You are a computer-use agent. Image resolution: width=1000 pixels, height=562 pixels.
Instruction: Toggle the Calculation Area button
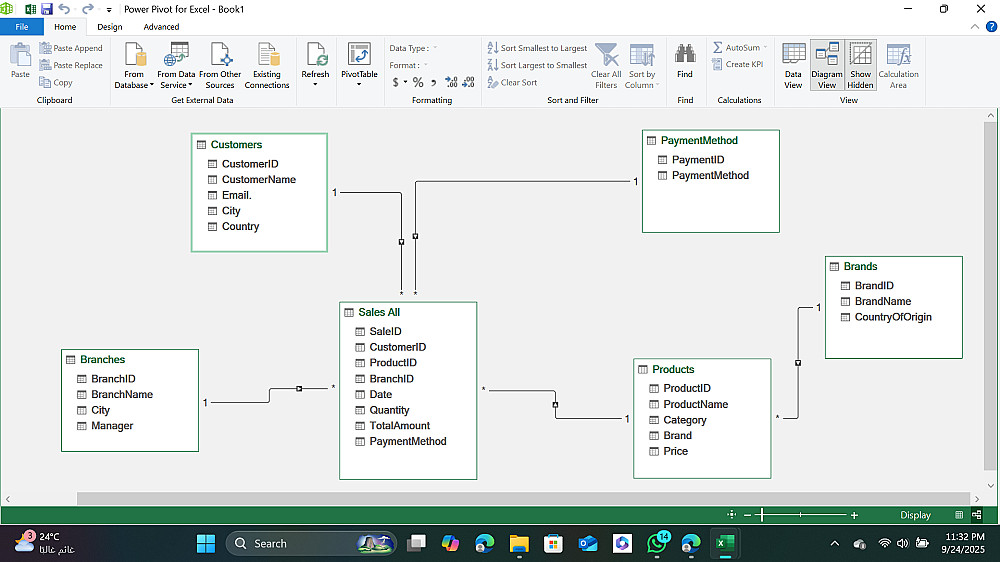(x=899, y=65)
